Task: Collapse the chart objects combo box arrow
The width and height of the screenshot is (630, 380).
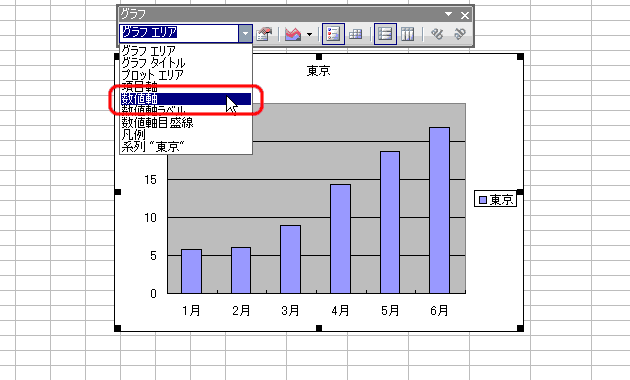Action: pos(245,34)
